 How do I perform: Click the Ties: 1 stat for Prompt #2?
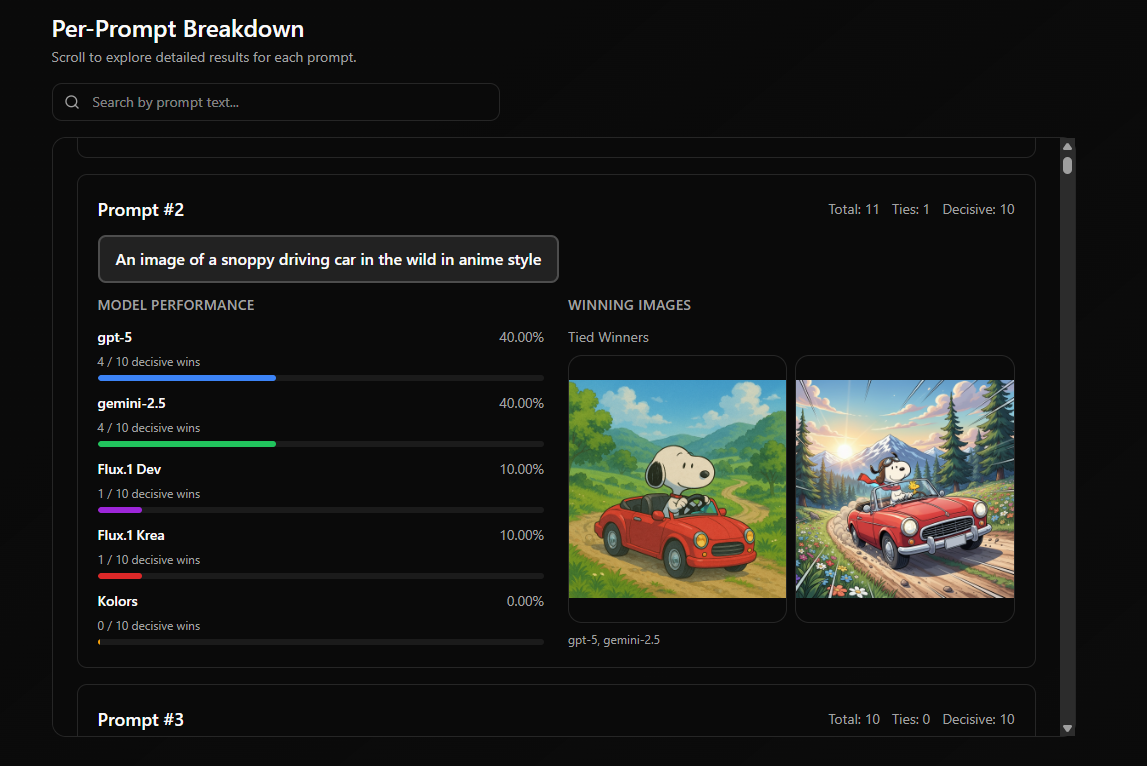tap(910, 209)
